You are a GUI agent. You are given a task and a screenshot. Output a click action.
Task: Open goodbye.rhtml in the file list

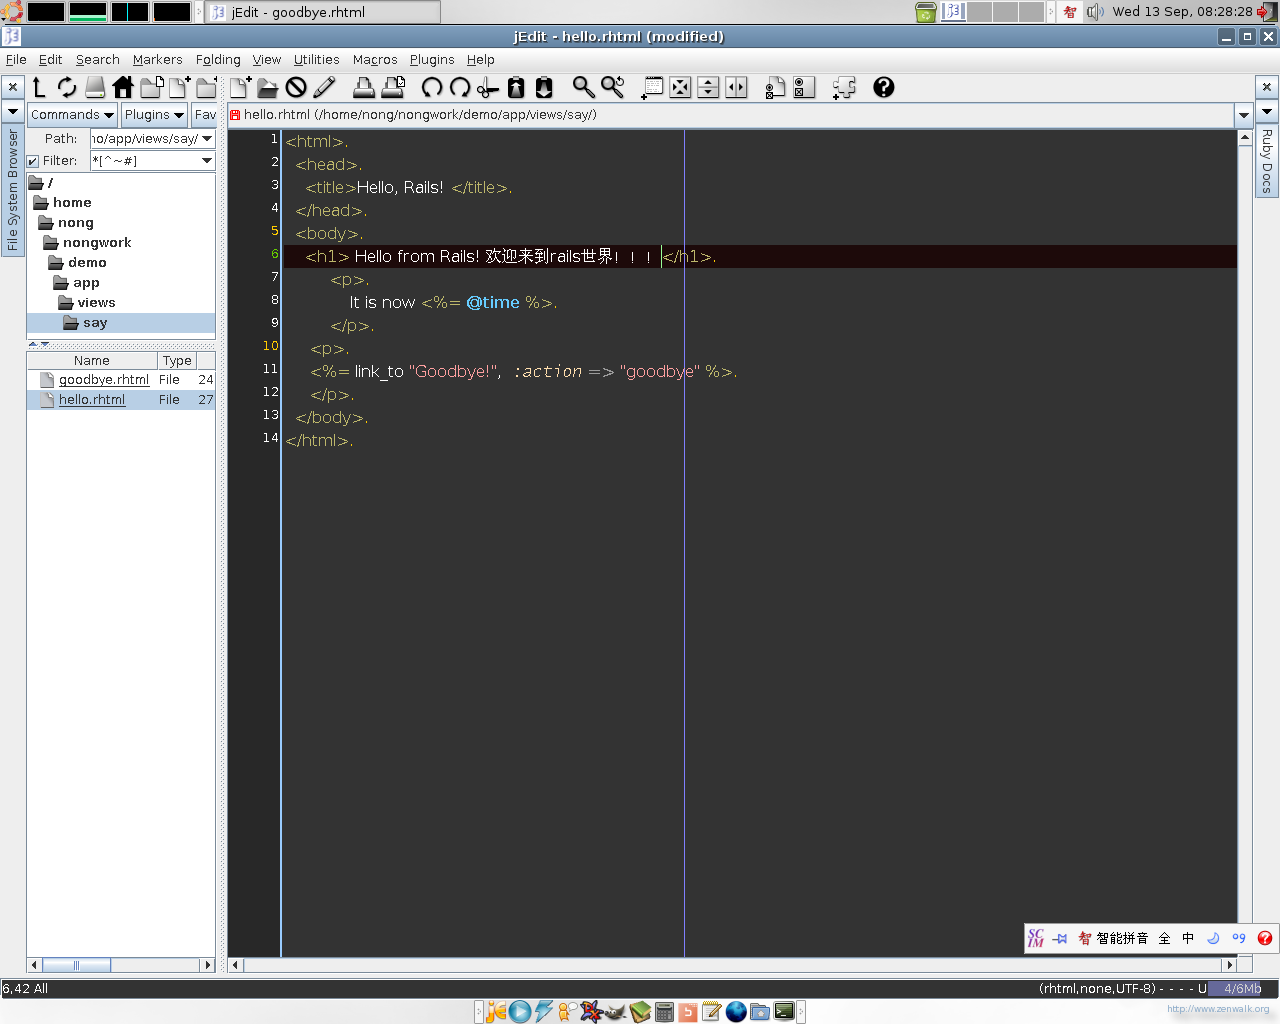coord(103,380)
